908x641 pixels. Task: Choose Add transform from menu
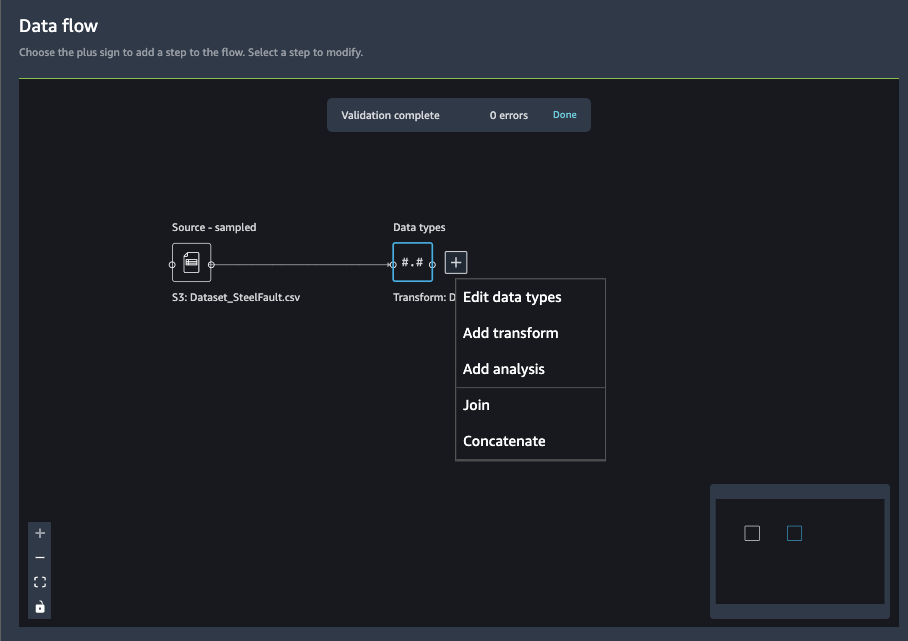click(x=530, y=333)
